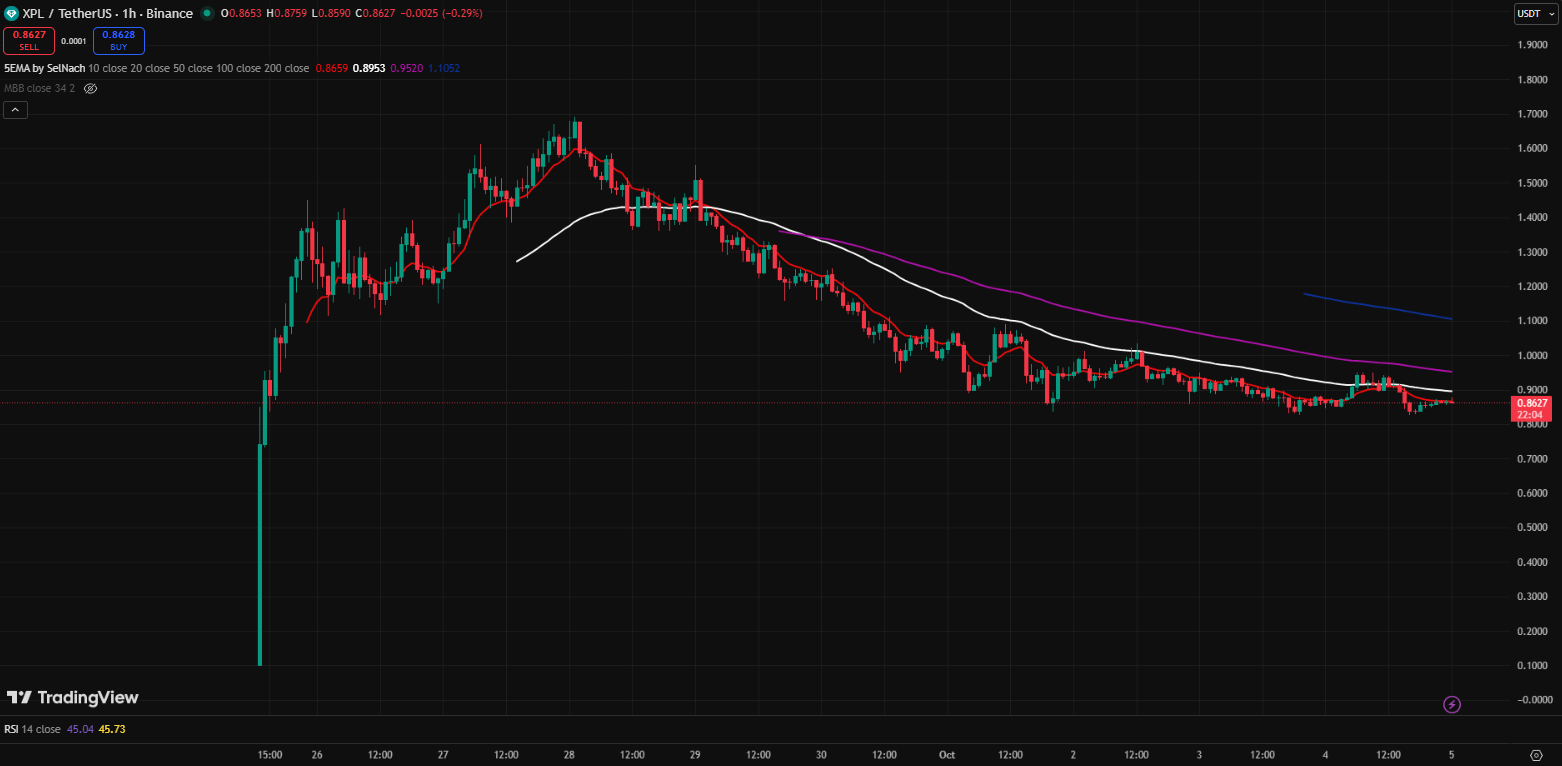The width and height of the screenshot is (1562, 766).
Task: Collapse the indicator legend with chevron button
Action: pyautogui.click(x=15, y=110)
